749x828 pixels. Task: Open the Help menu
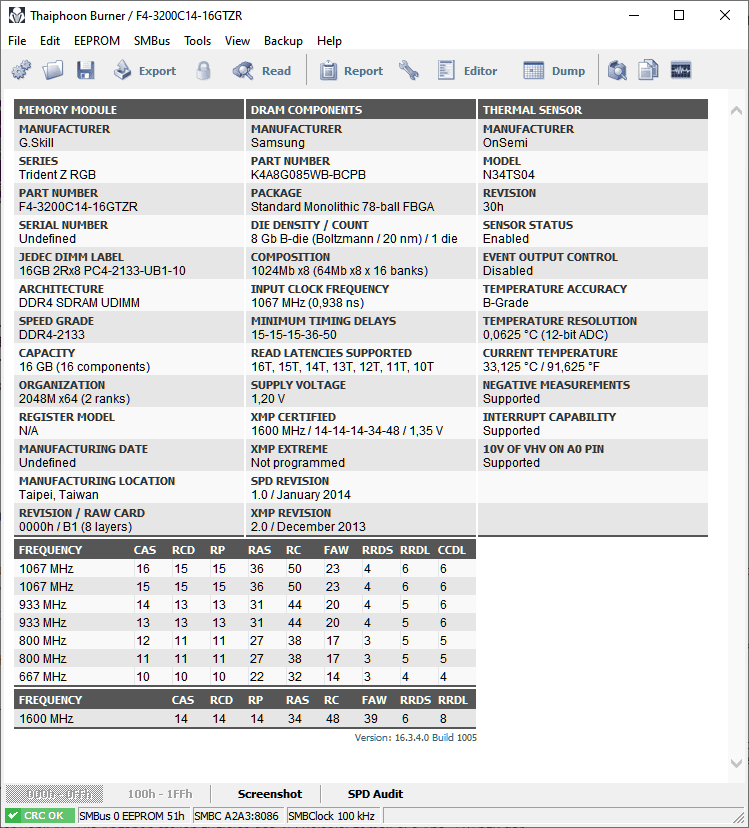coord(329,41)
